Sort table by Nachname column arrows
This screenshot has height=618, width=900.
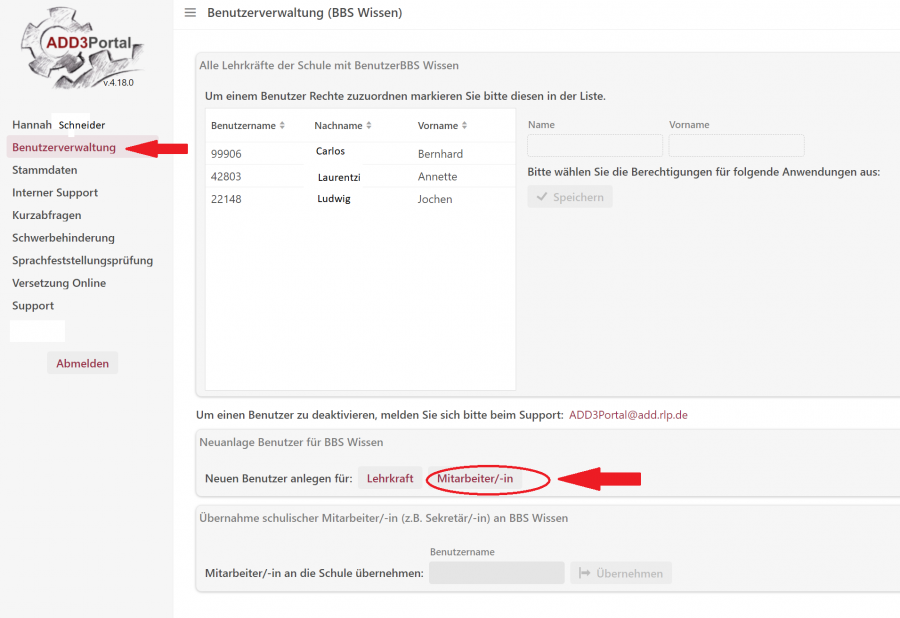coord(369,126)
